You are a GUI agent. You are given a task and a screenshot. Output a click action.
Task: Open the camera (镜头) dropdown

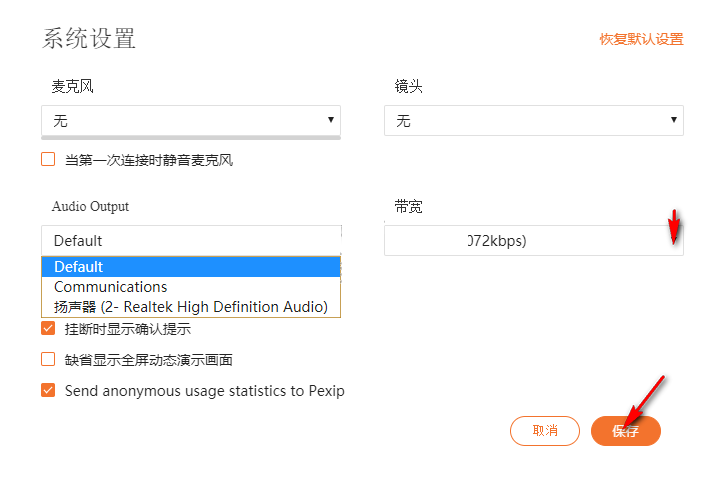[533, 121]
